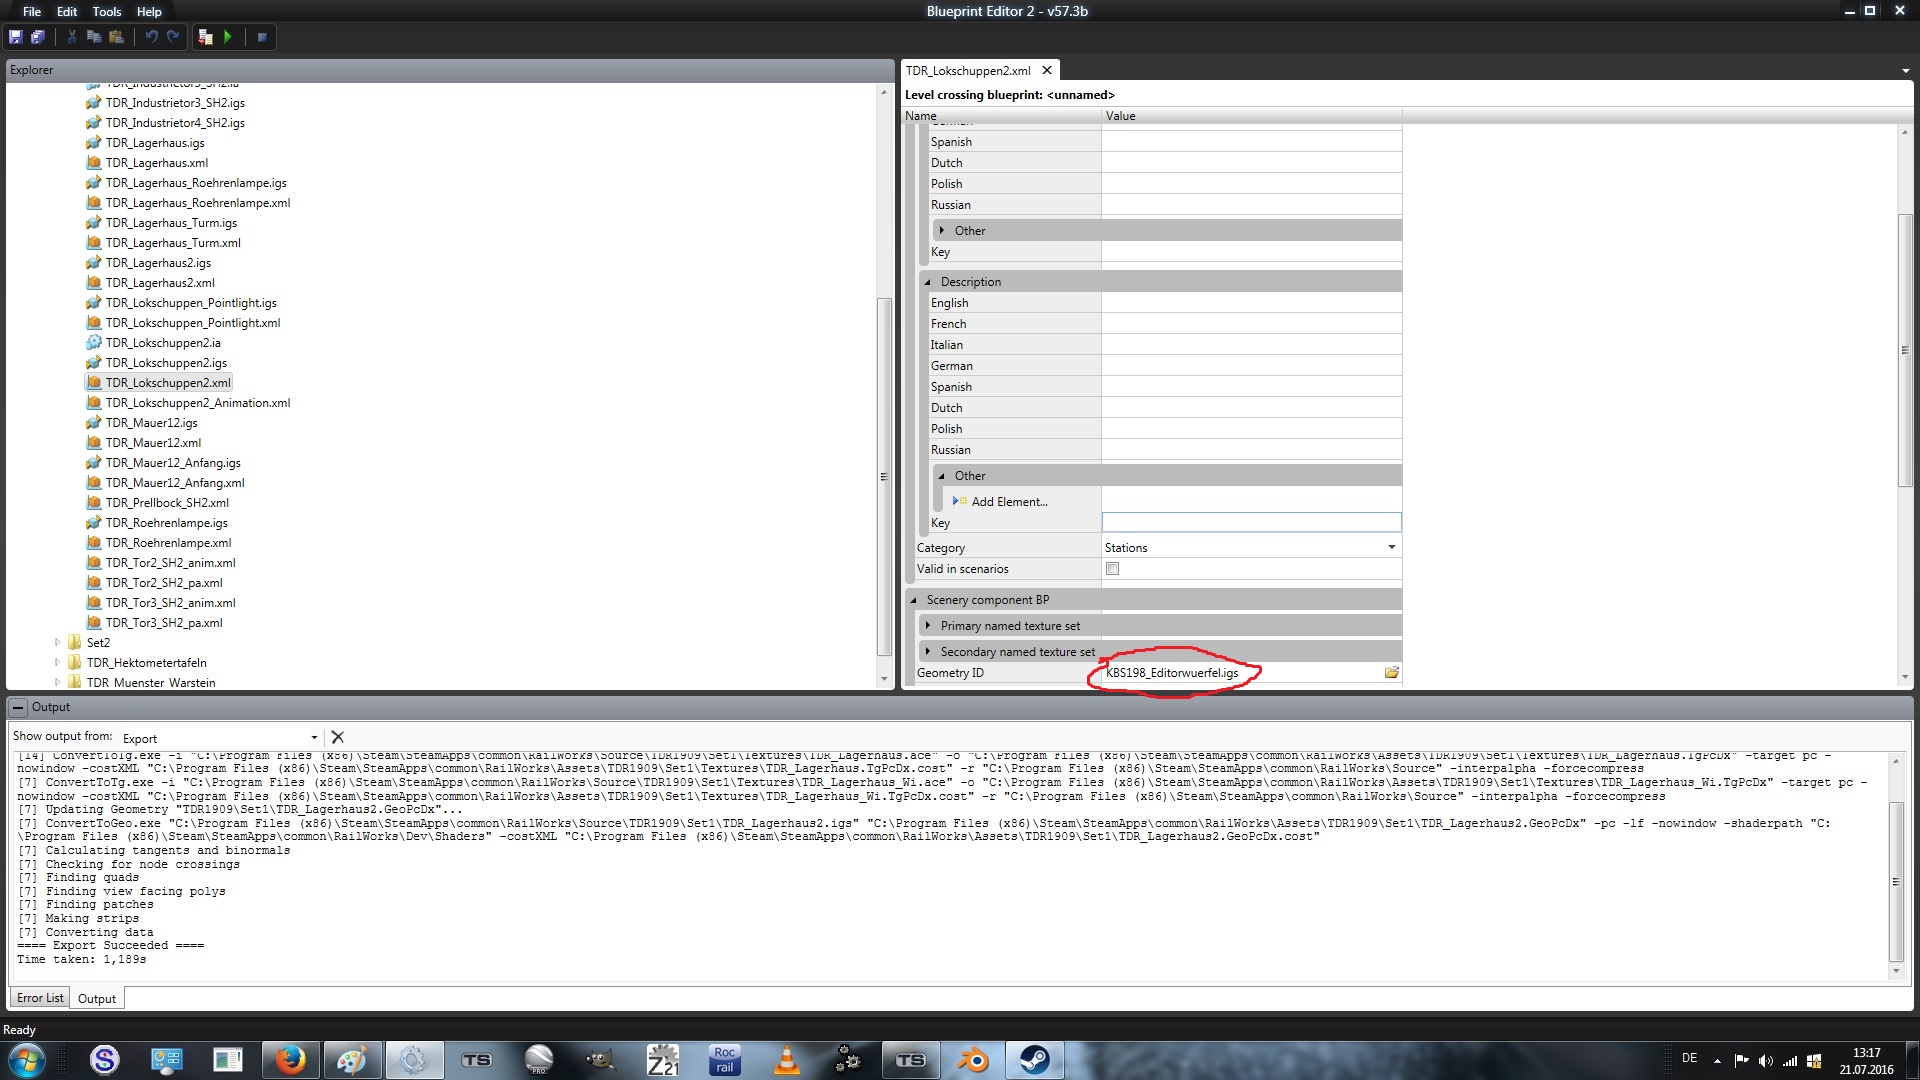Open the Geometry ID browse folder icon
The width and height of the screenshot is (1920, 1080).
pyautogui.click(x=1391, y=673)
